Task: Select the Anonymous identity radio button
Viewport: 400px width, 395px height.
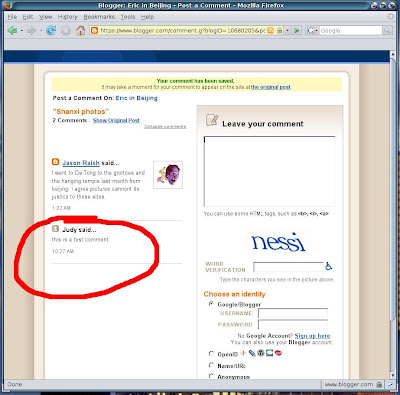Action: (x=211, y=376)
